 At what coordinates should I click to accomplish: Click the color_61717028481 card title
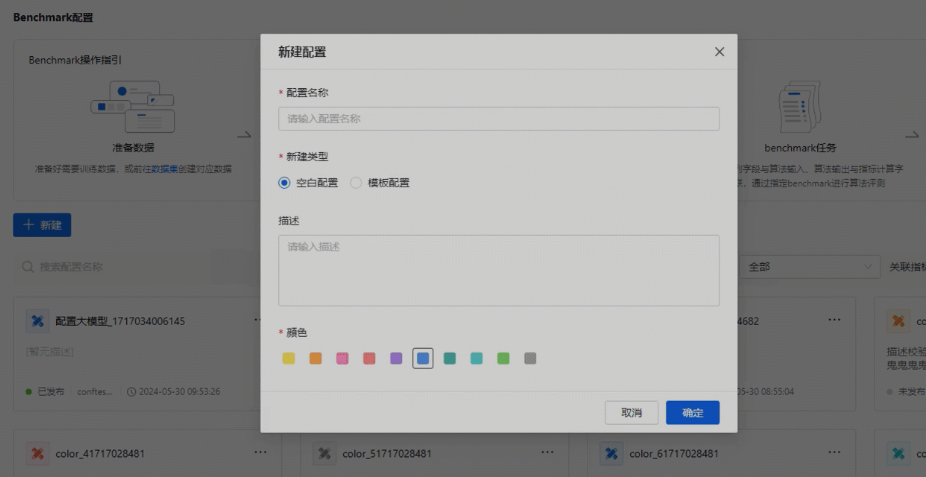pos(674,453)
